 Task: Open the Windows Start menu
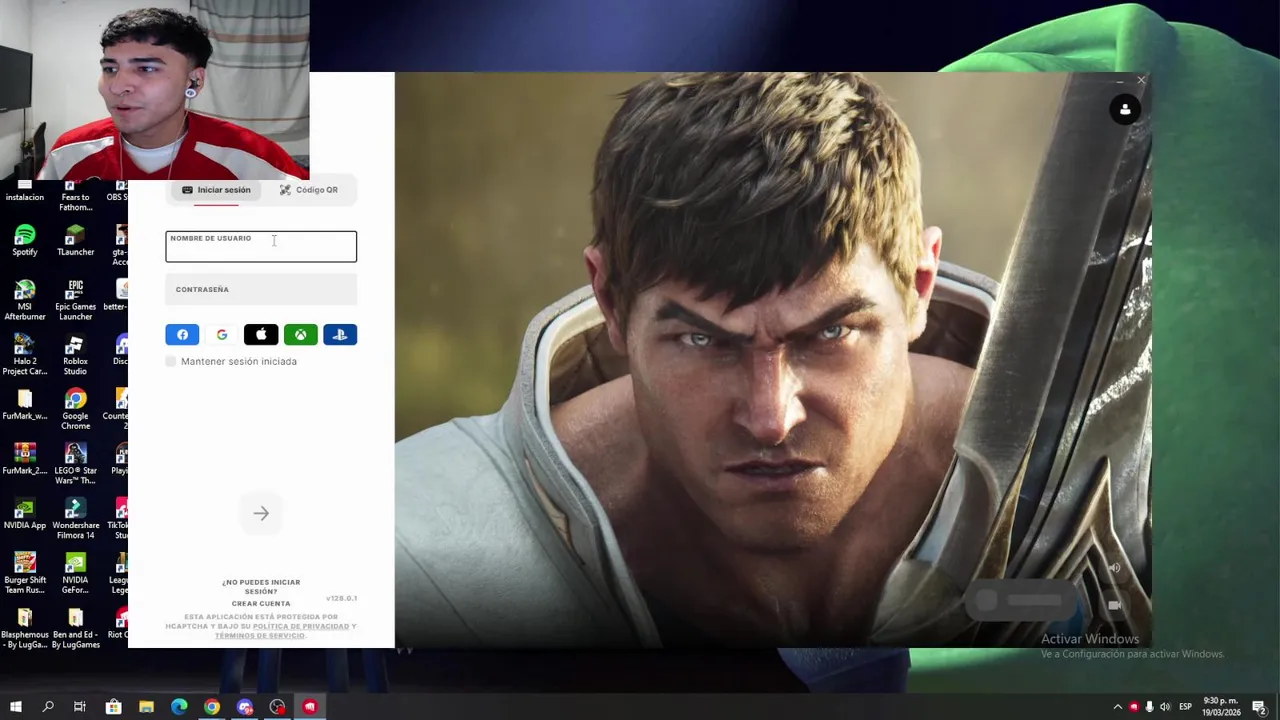pyautogui.click(x=15, y=707)
